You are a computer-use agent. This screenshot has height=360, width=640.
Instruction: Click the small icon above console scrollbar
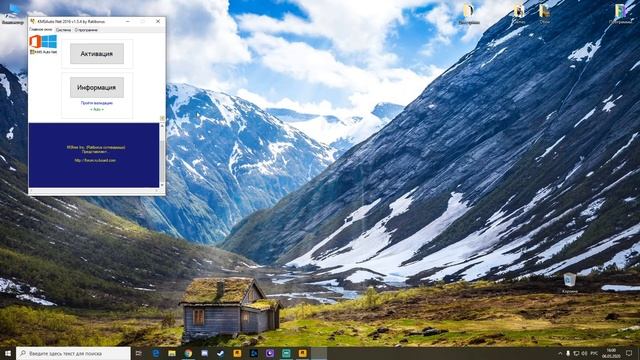tap(162, 118)
